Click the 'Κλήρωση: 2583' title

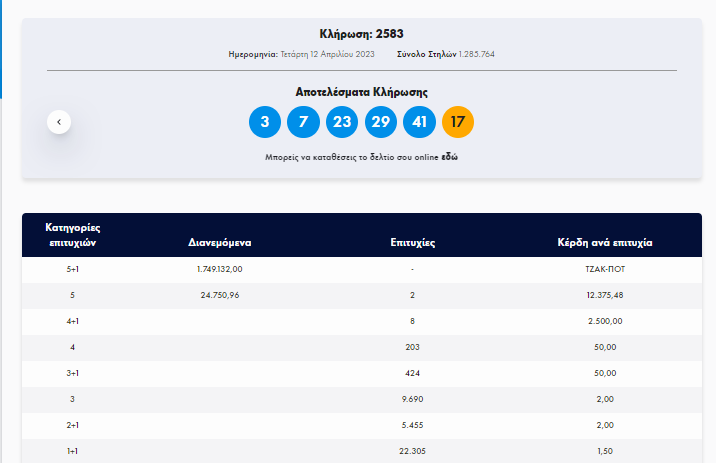point(361,34)
